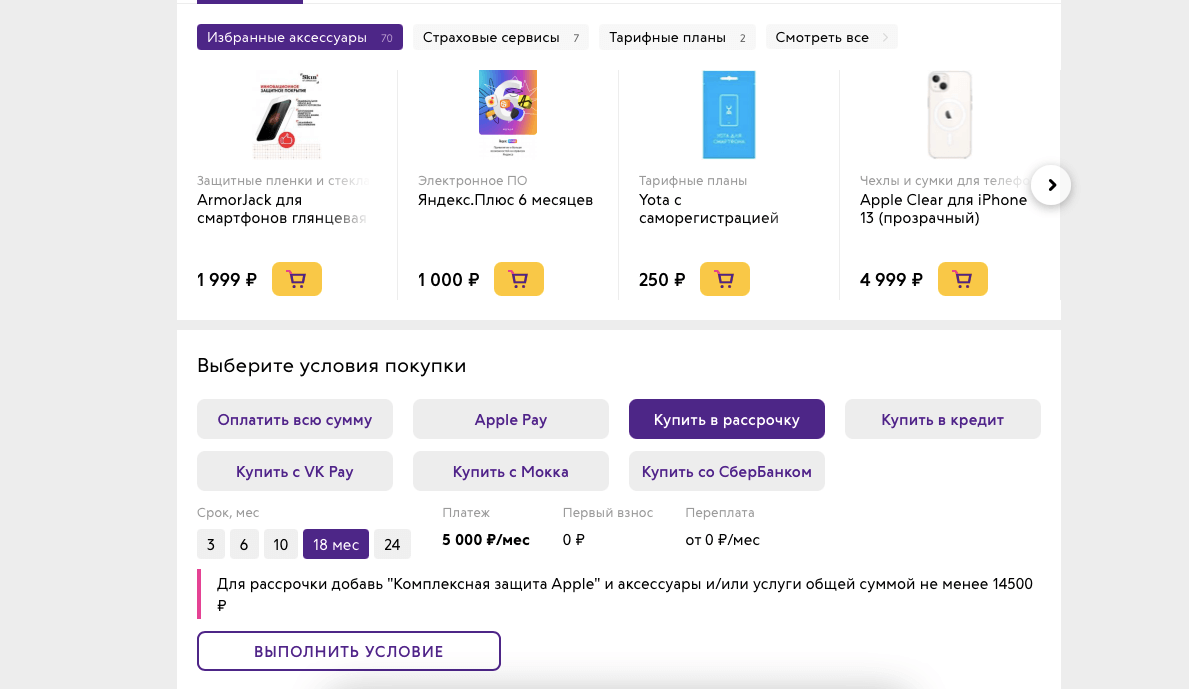Click cart icon under Яндекс.Плюс 6 месяцев
Viewport: 1189px width, 689px height.
(518, 279)
